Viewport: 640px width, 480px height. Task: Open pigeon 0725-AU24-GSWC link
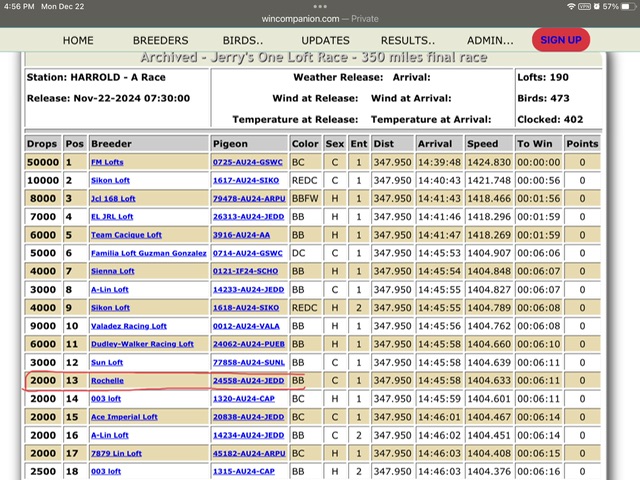(x=247, y=162)
